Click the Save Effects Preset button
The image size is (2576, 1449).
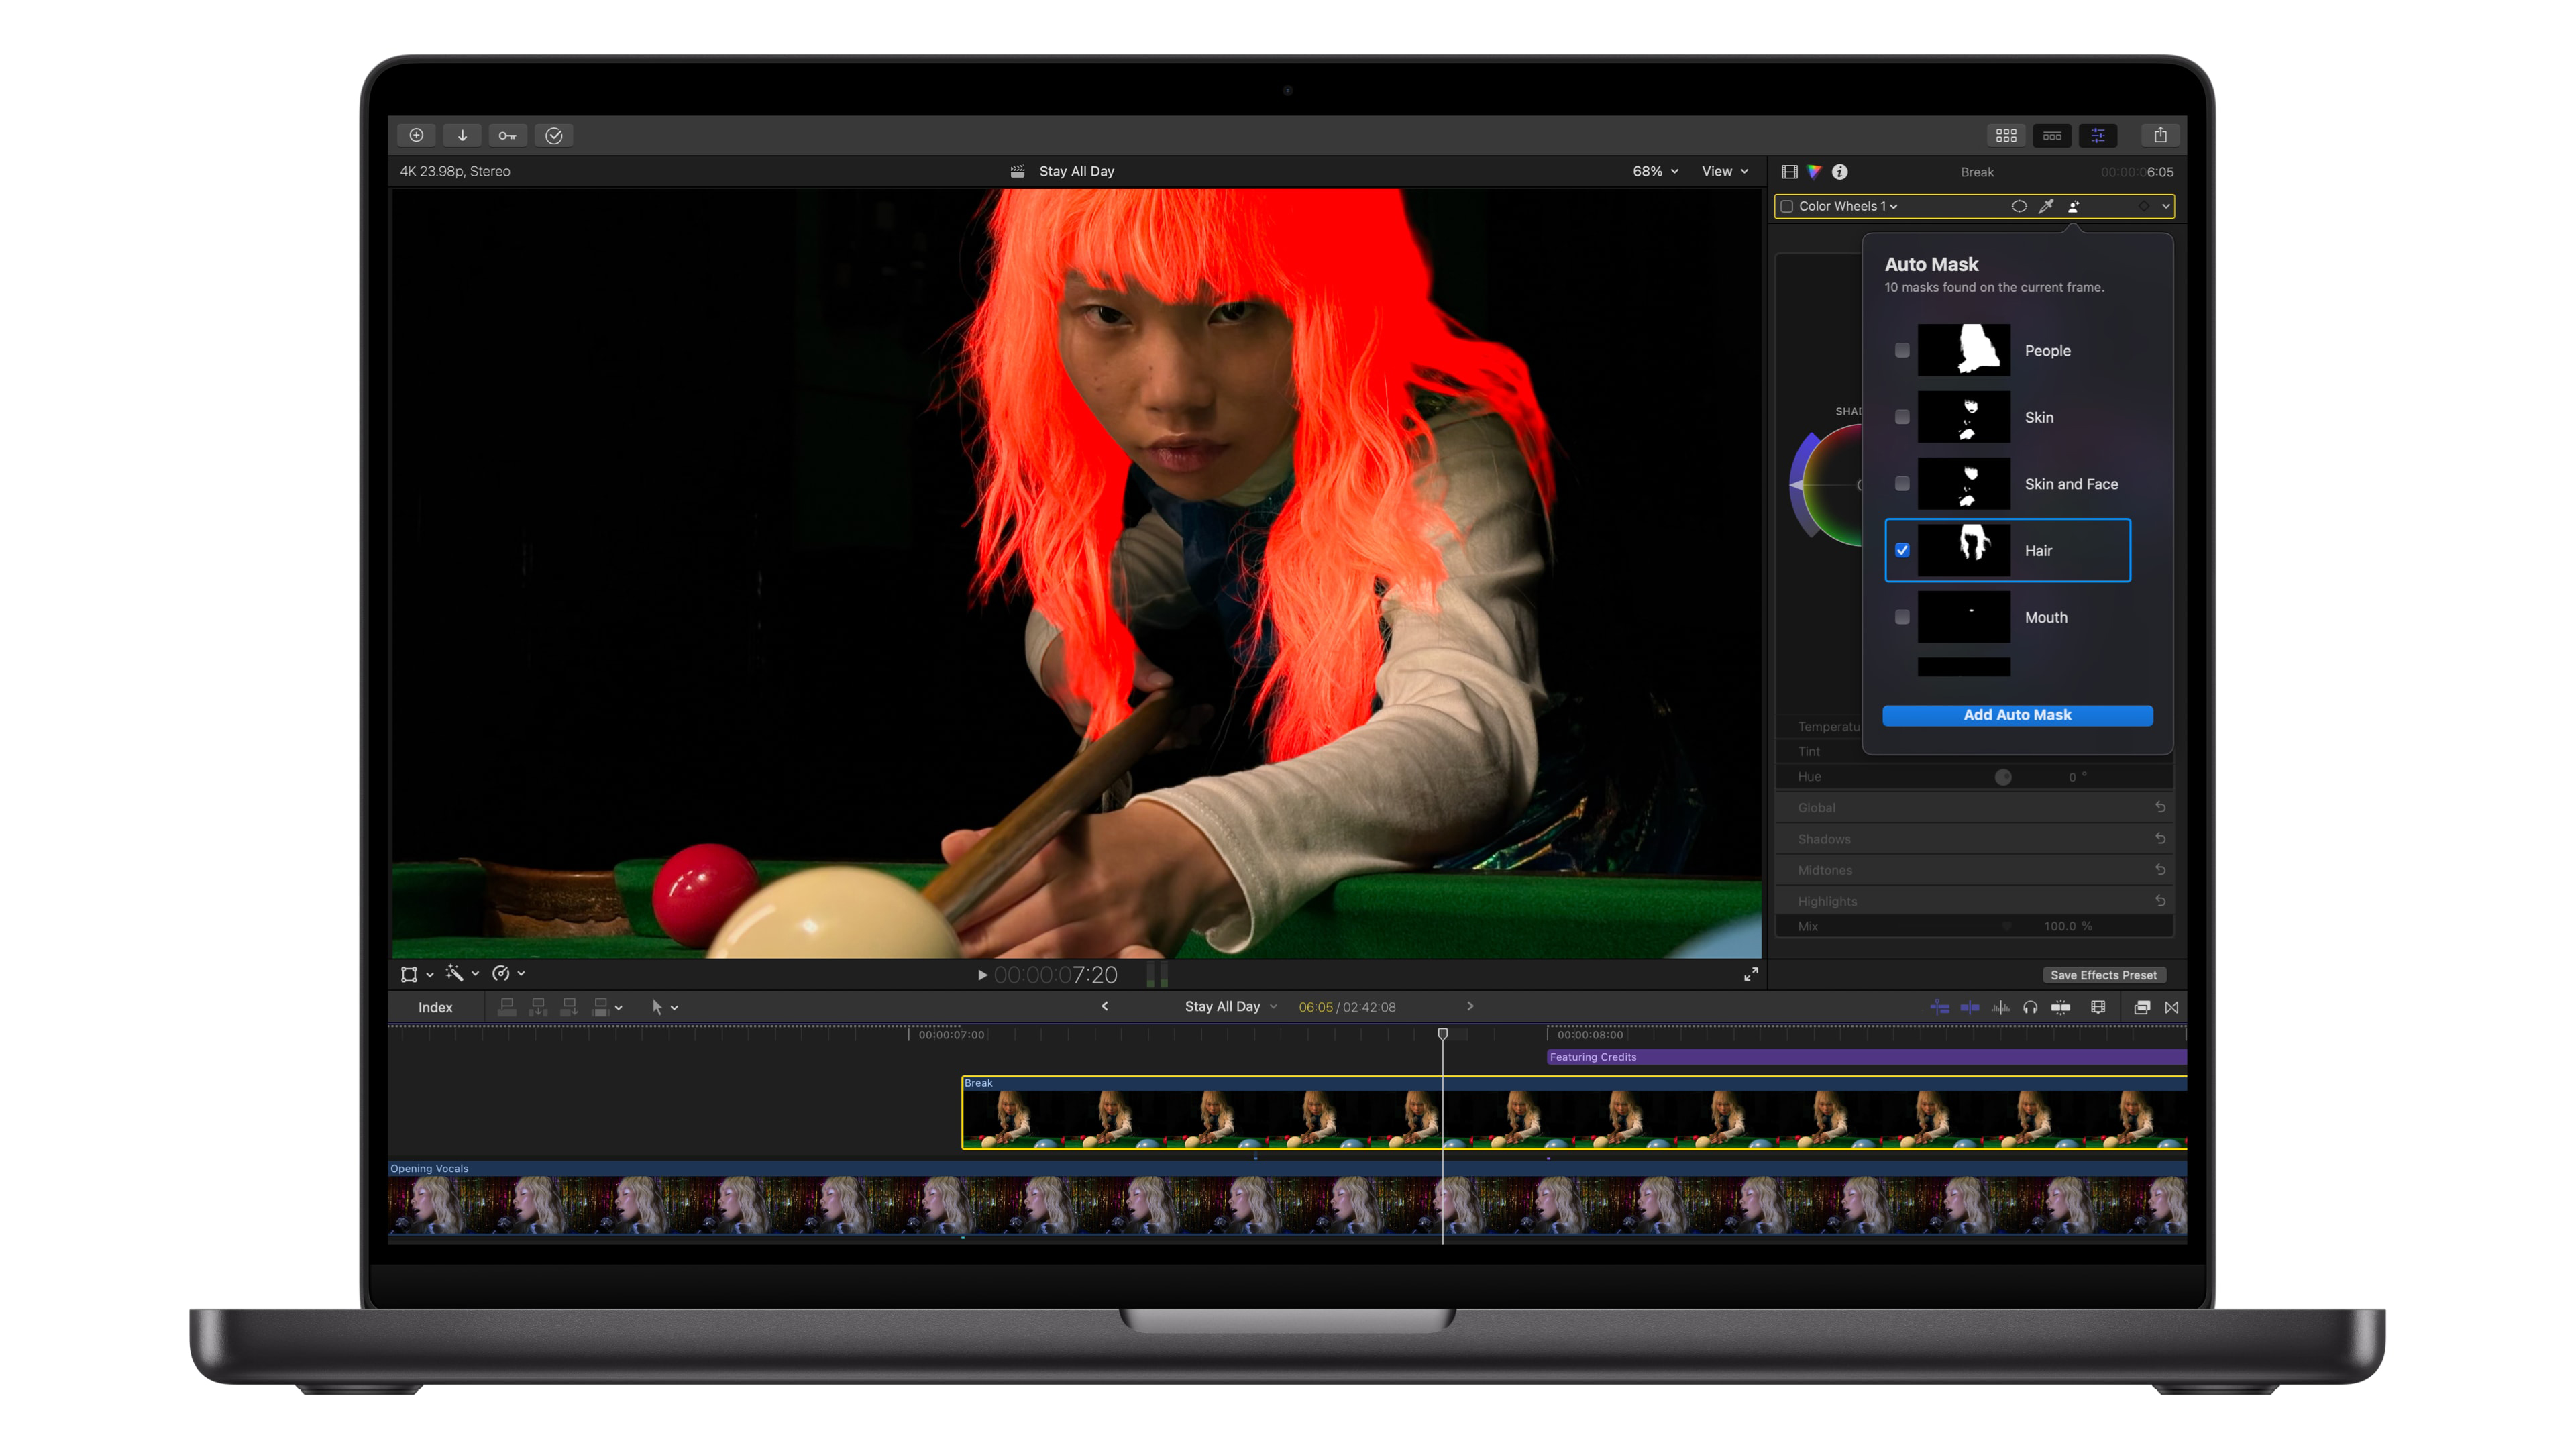click(x=2103, y=975)
